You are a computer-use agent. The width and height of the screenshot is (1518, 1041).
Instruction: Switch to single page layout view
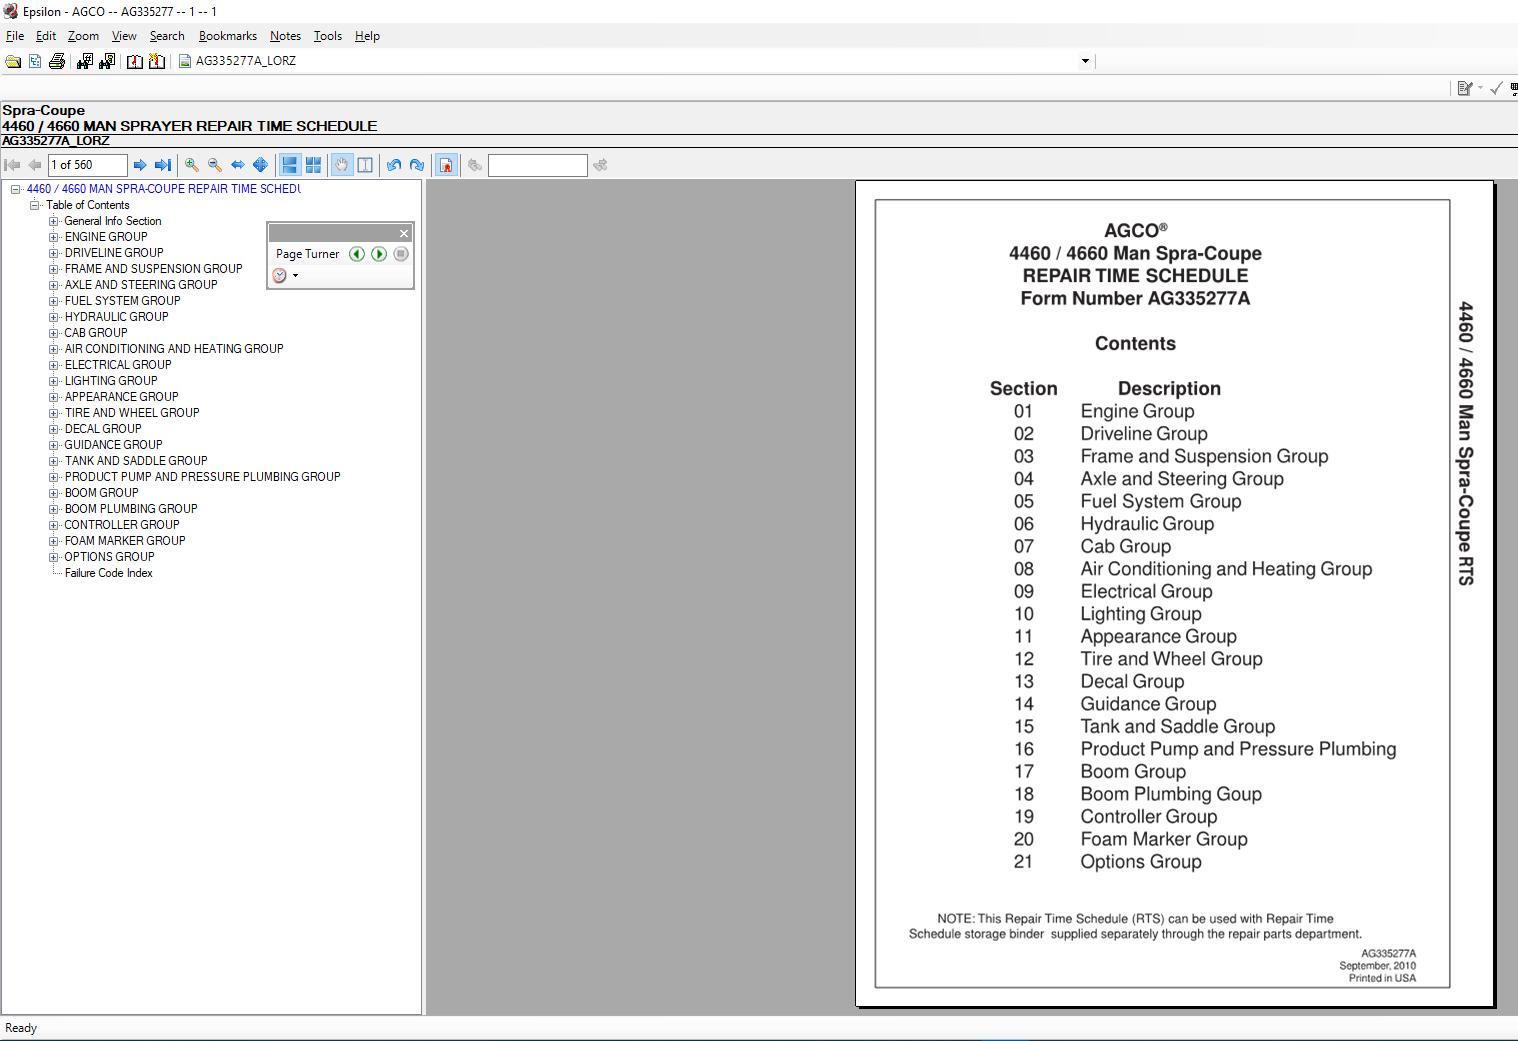[289, 165]
